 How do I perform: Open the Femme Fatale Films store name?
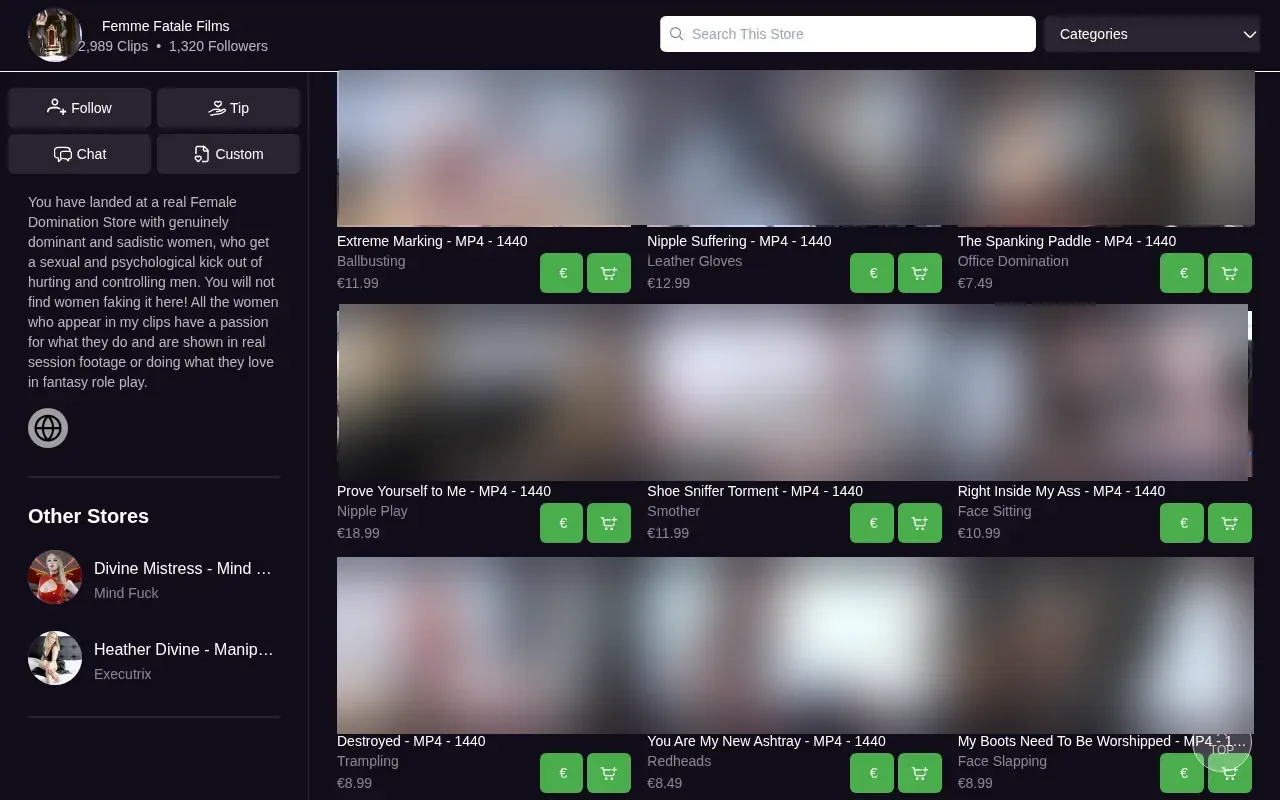pos(165,26)
